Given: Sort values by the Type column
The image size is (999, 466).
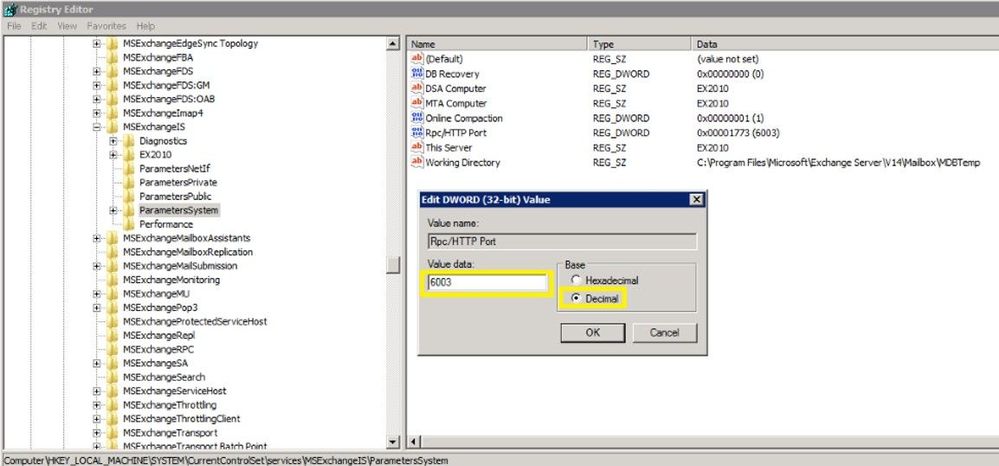Looking at the screenshot, I should [639, 44].
